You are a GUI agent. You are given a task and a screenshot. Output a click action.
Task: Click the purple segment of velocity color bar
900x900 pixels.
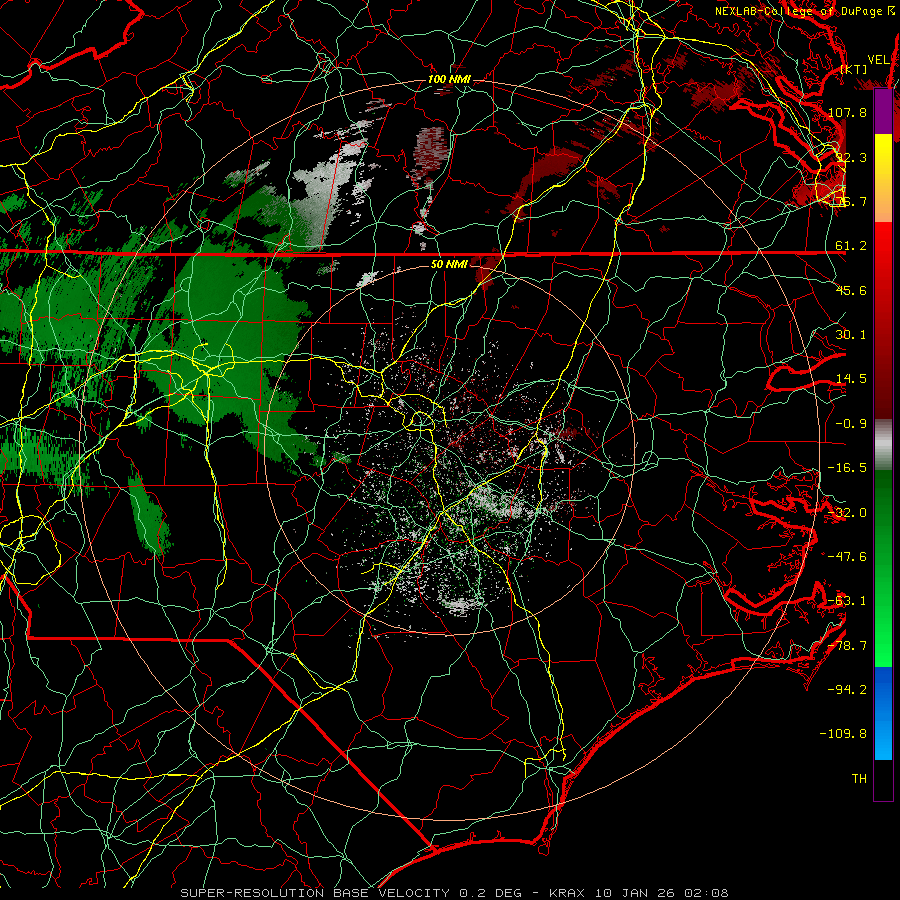[x=883, y=112]
